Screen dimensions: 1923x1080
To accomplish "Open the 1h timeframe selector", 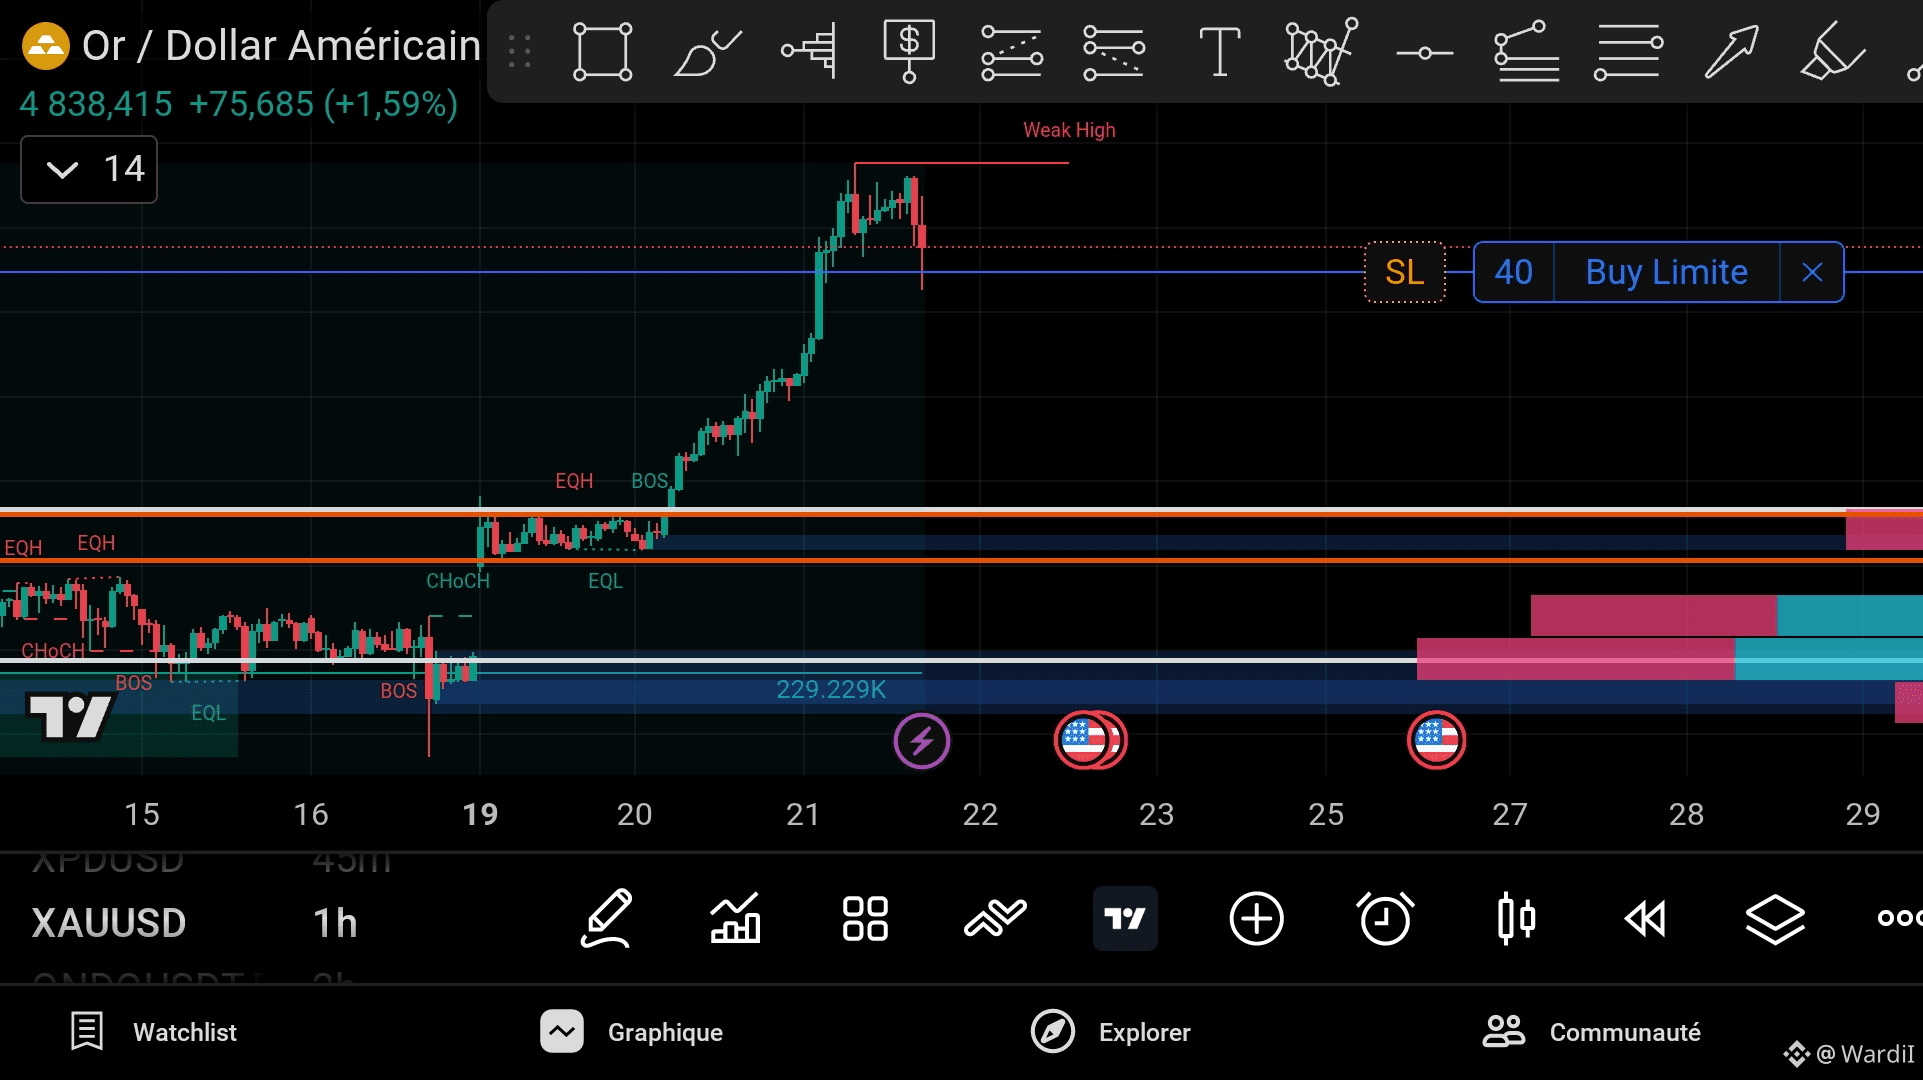I will coord(335,923).
